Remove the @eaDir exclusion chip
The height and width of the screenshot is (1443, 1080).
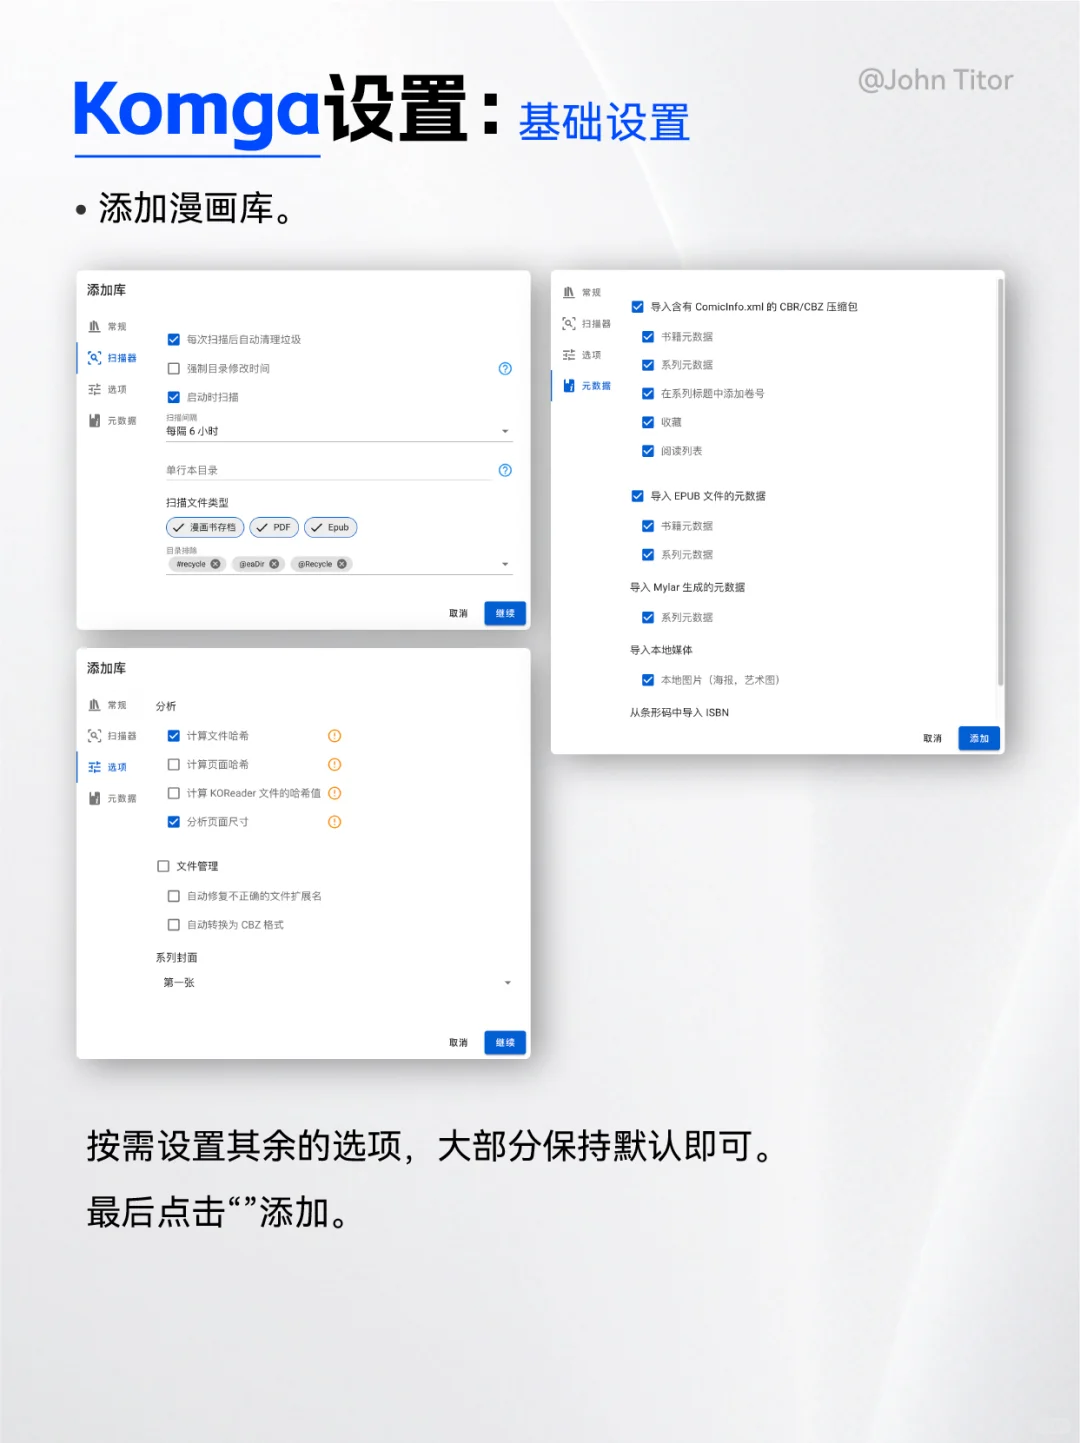[x=274, y=564]
